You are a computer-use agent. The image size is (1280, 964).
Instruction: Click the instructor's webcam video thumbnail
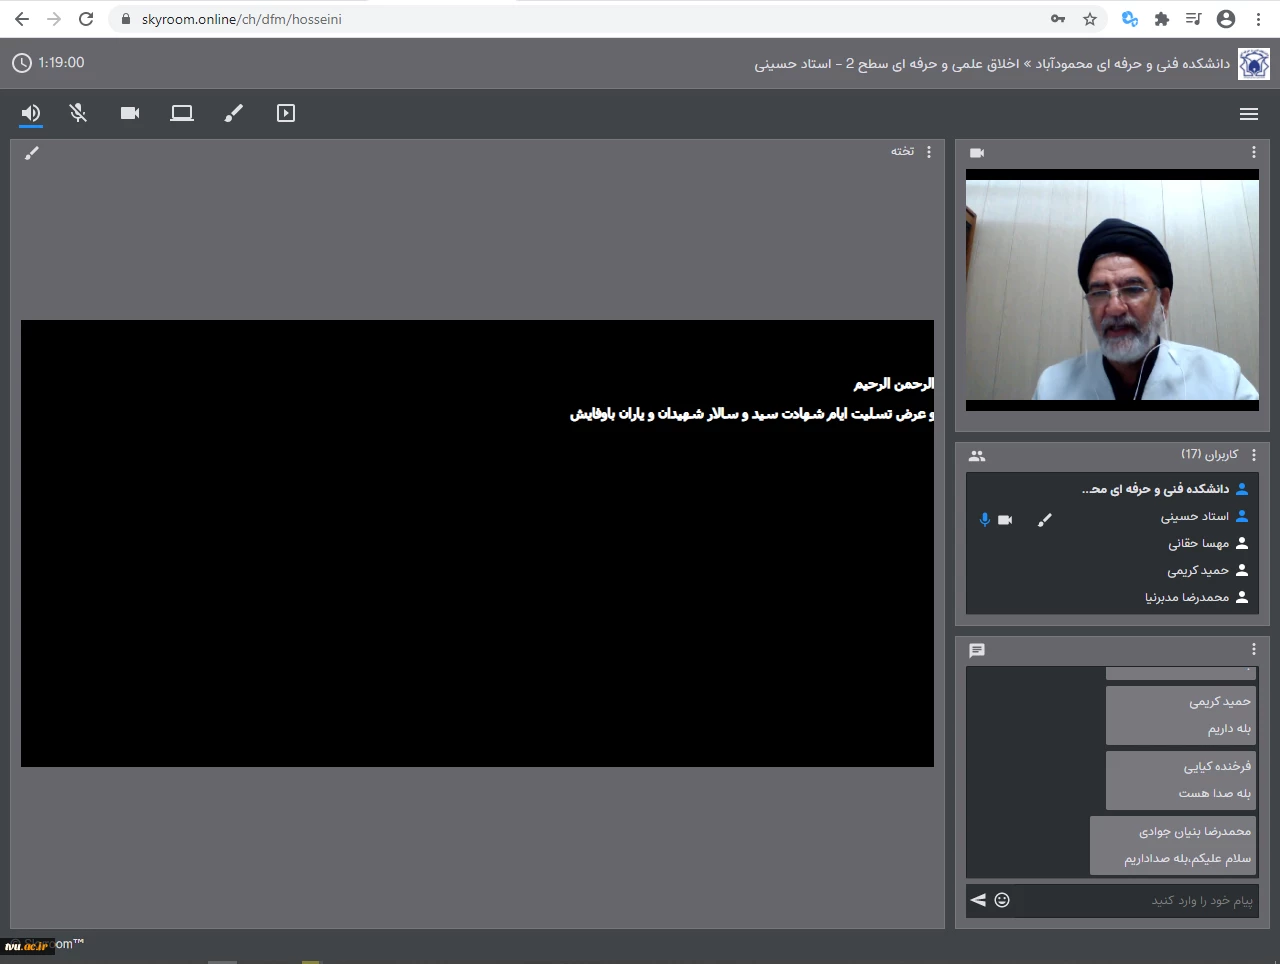pyautogui.click(x=1112, y=290)
